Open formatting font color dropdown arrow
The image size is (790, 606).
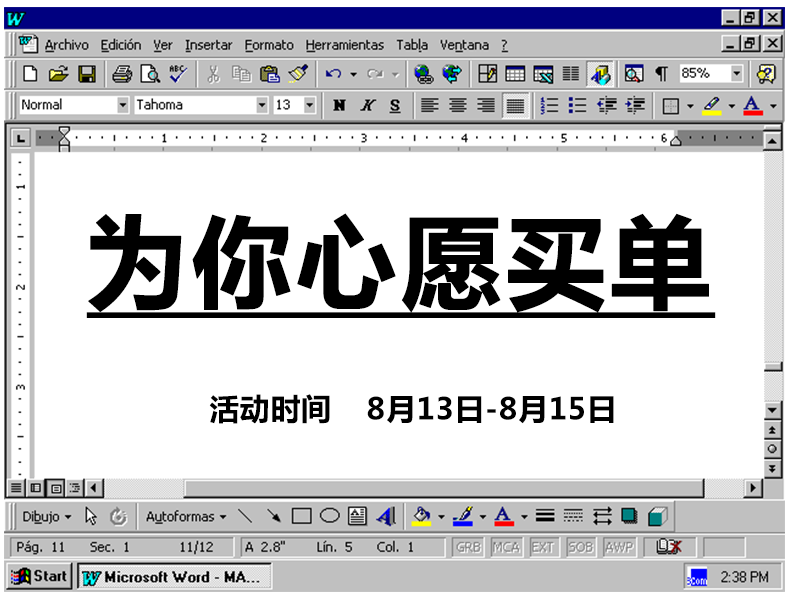[x=773, y=106]
